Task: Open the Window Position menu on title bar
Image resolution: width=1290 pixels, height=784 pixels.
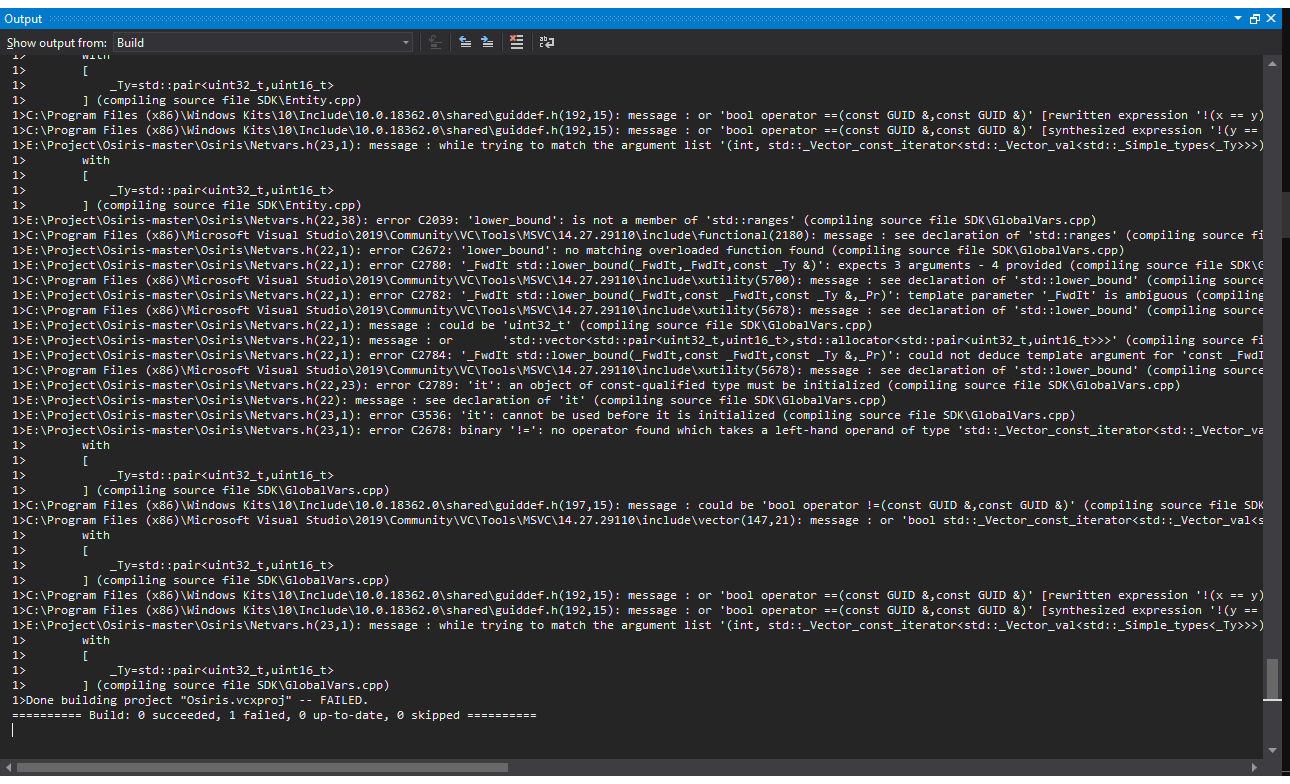Action: pos(1238,18)
